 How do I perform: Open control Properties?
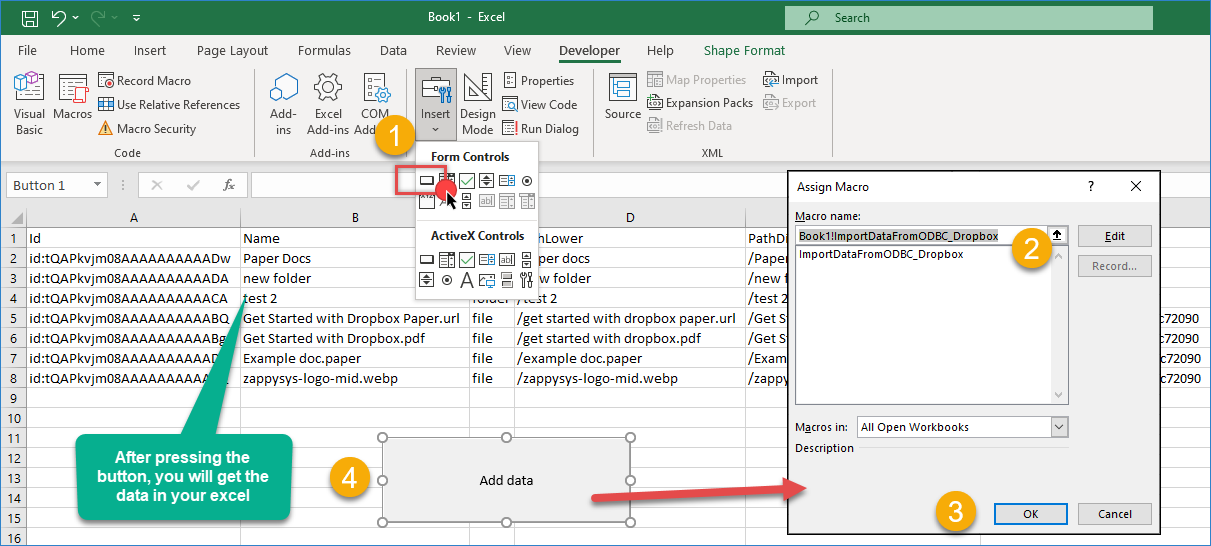[538, 81]
